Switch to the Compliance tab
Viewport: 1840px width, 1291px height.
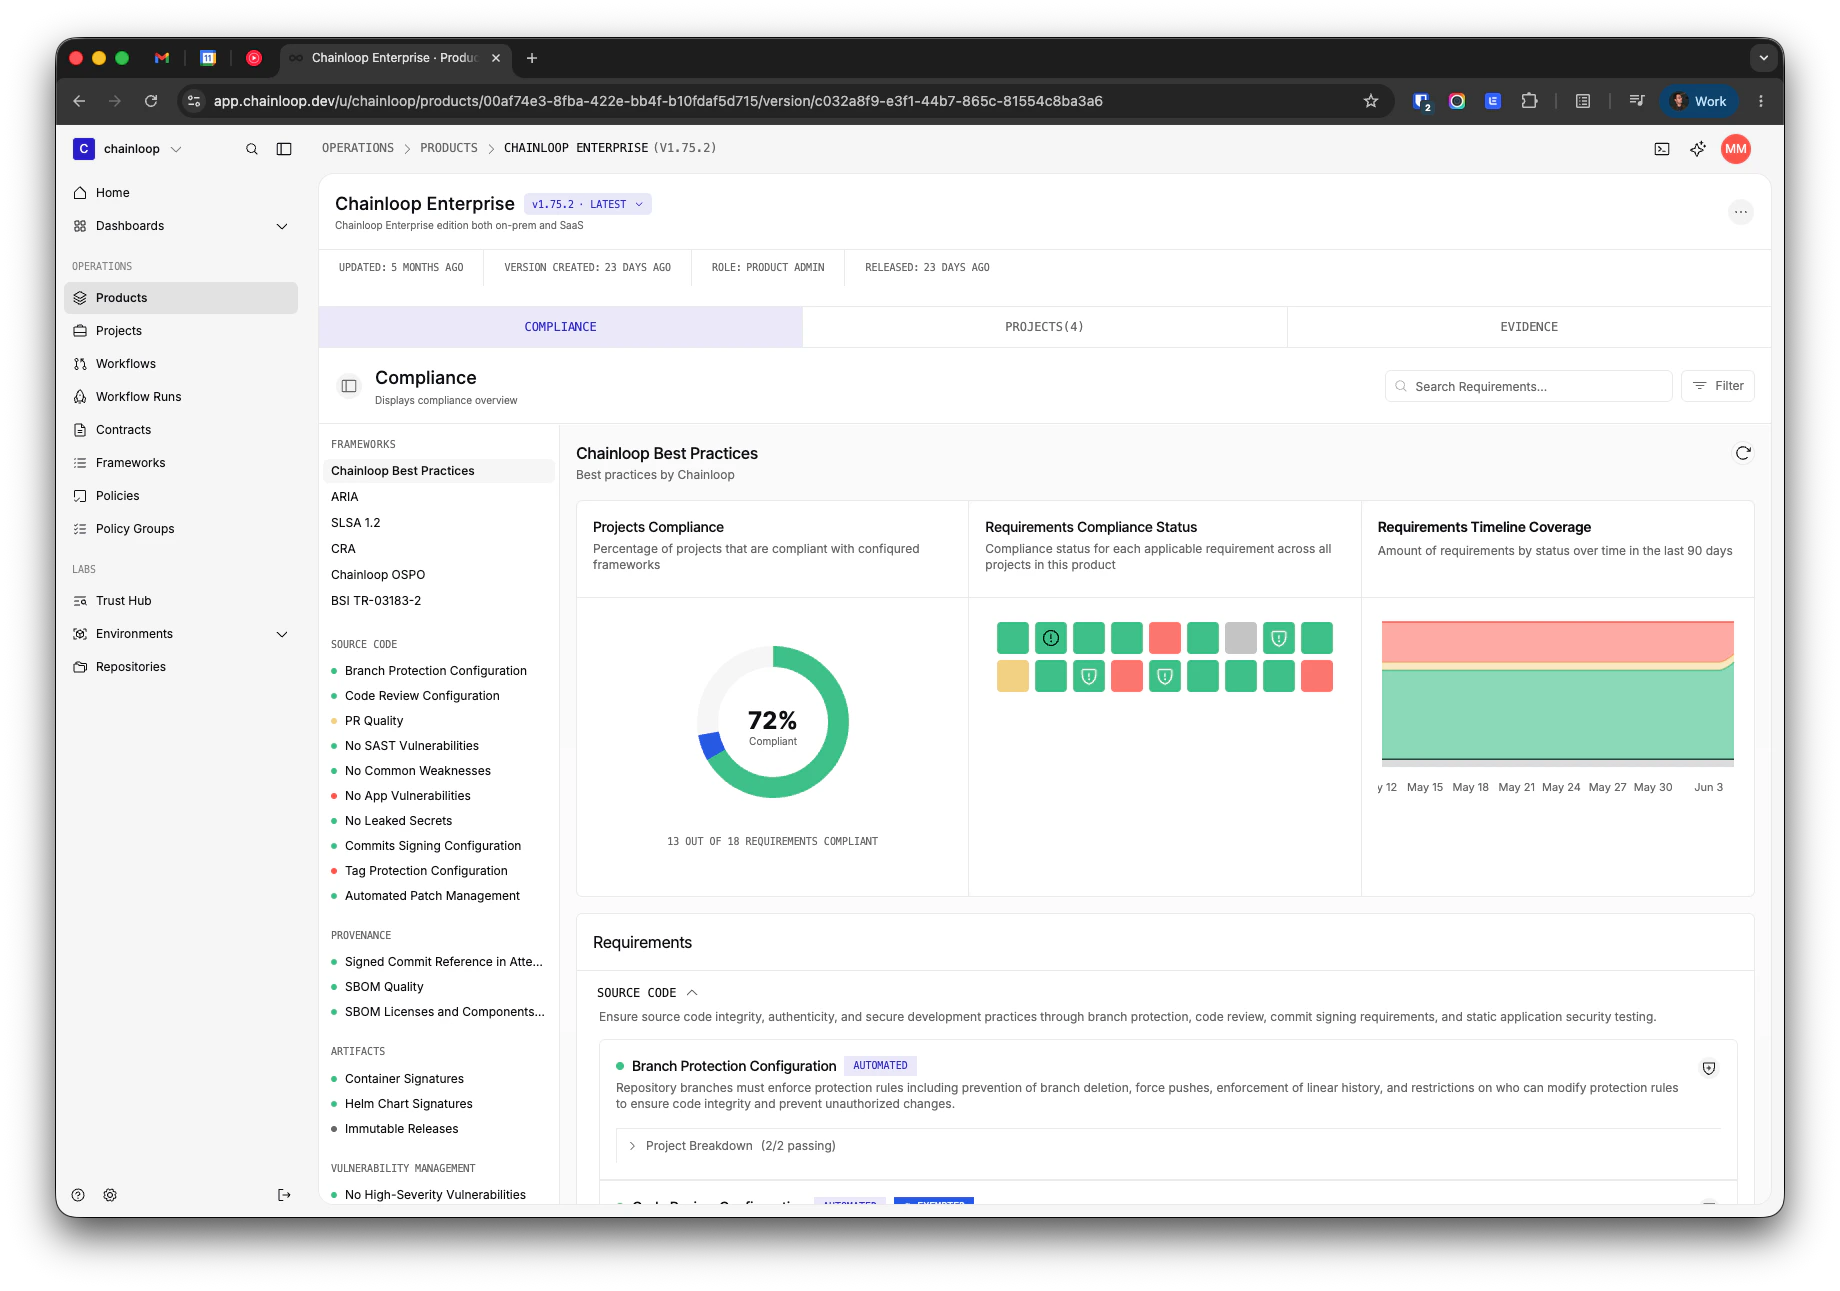560,327
